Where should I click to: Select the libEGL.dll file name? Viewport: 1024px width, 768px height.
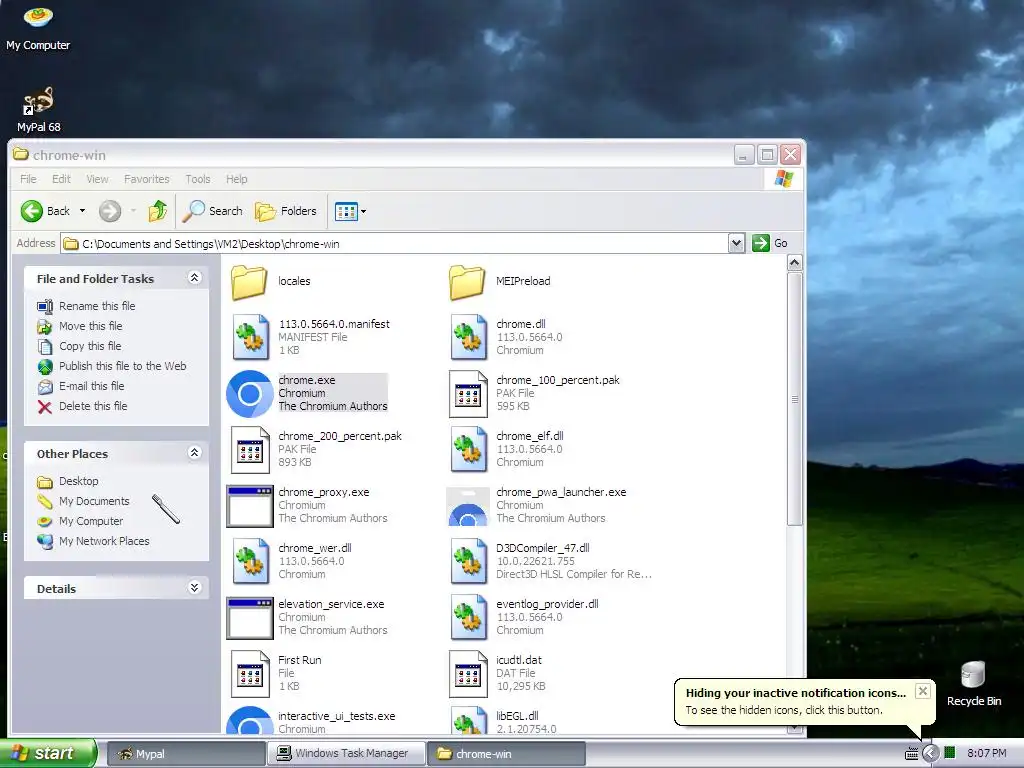coord(517,716)
